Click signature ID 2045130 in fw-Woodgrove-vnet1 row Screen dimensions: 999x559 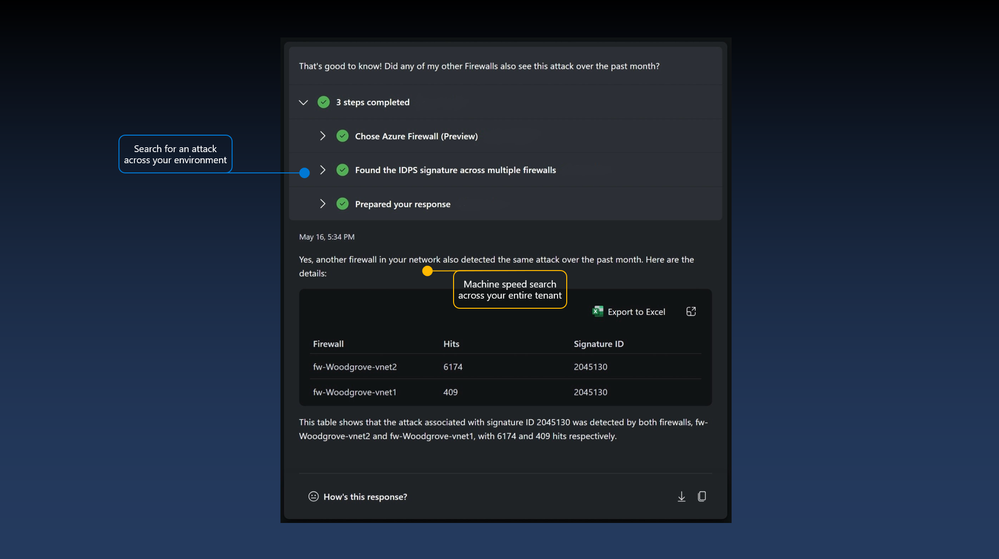pyautogui.click(x=590, y=392)
